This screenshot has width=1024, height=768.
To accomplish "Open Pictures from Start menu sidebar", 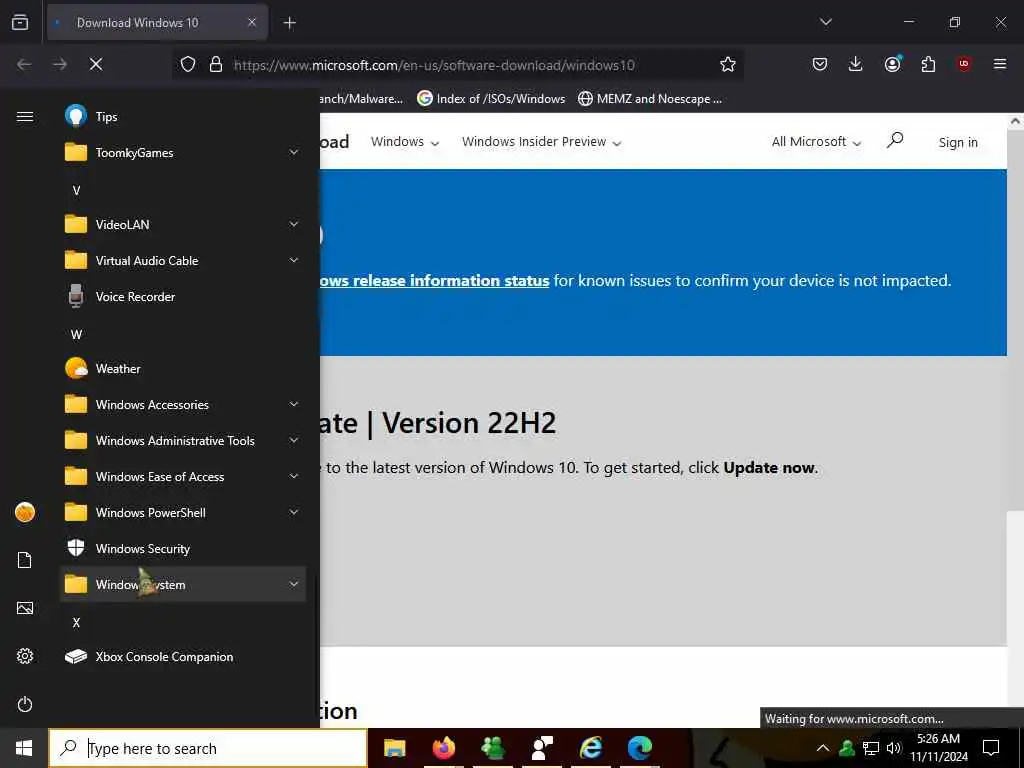I will click(25, 608).
